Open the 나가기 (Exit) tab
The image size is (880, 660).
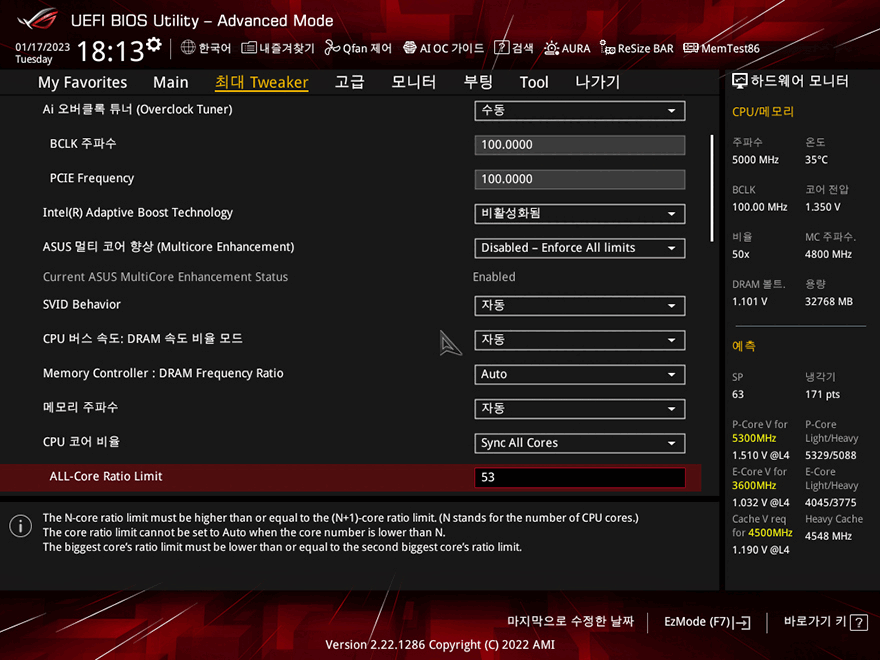point(598,82)
